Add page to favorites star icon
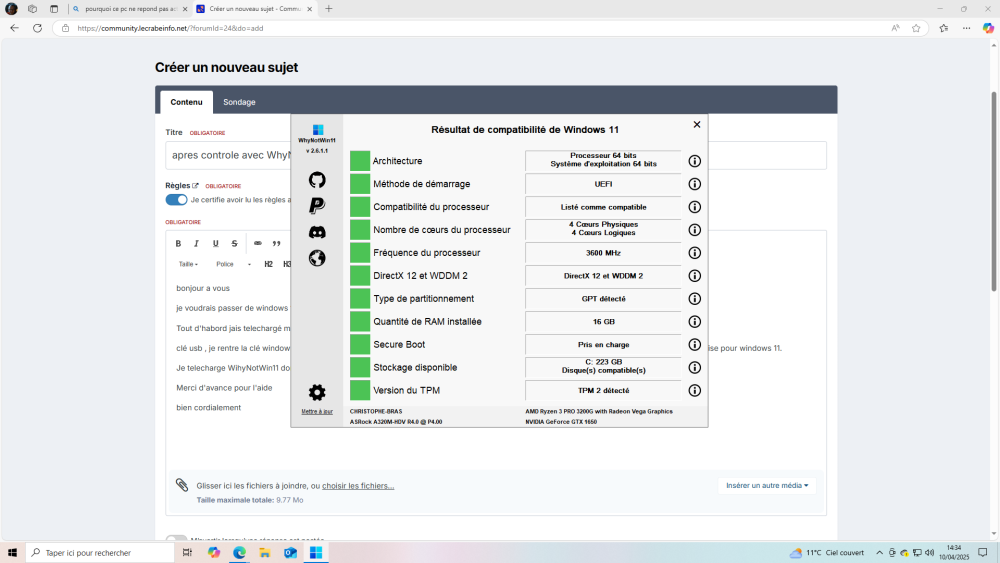Viewport: 1000px width, 563px height. (916, 28)
